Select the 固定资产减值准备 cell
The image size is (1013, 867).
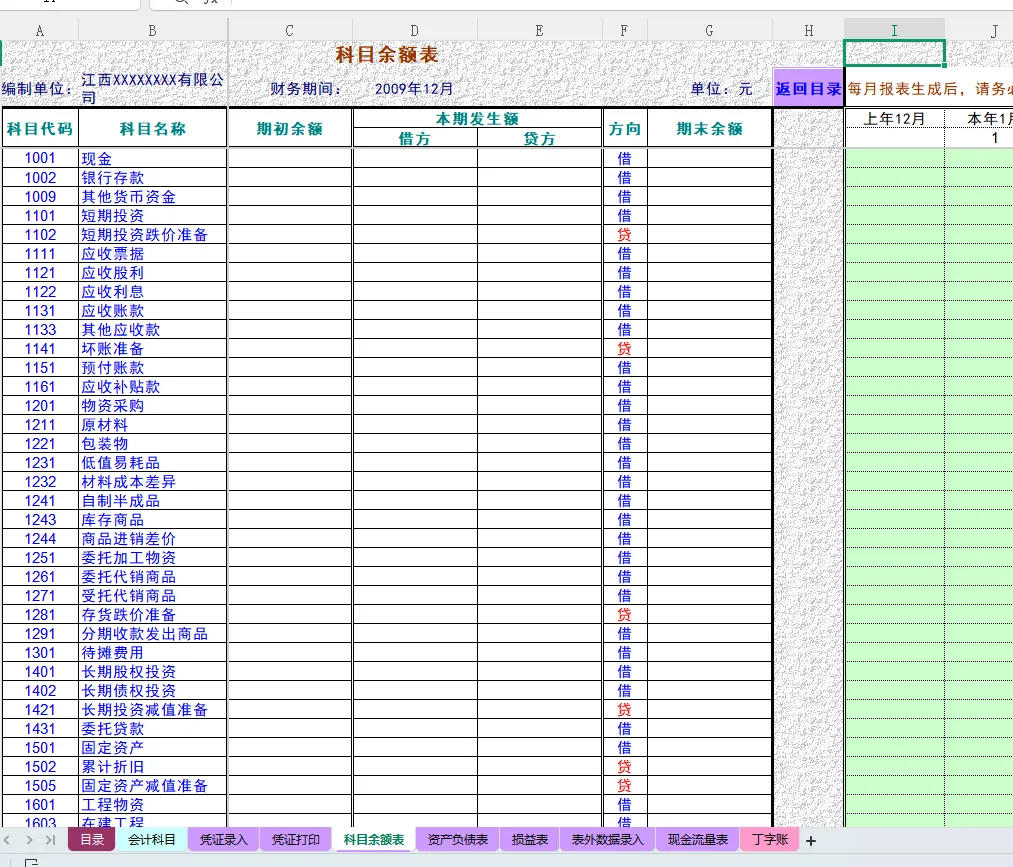click(x=152, y=786)
